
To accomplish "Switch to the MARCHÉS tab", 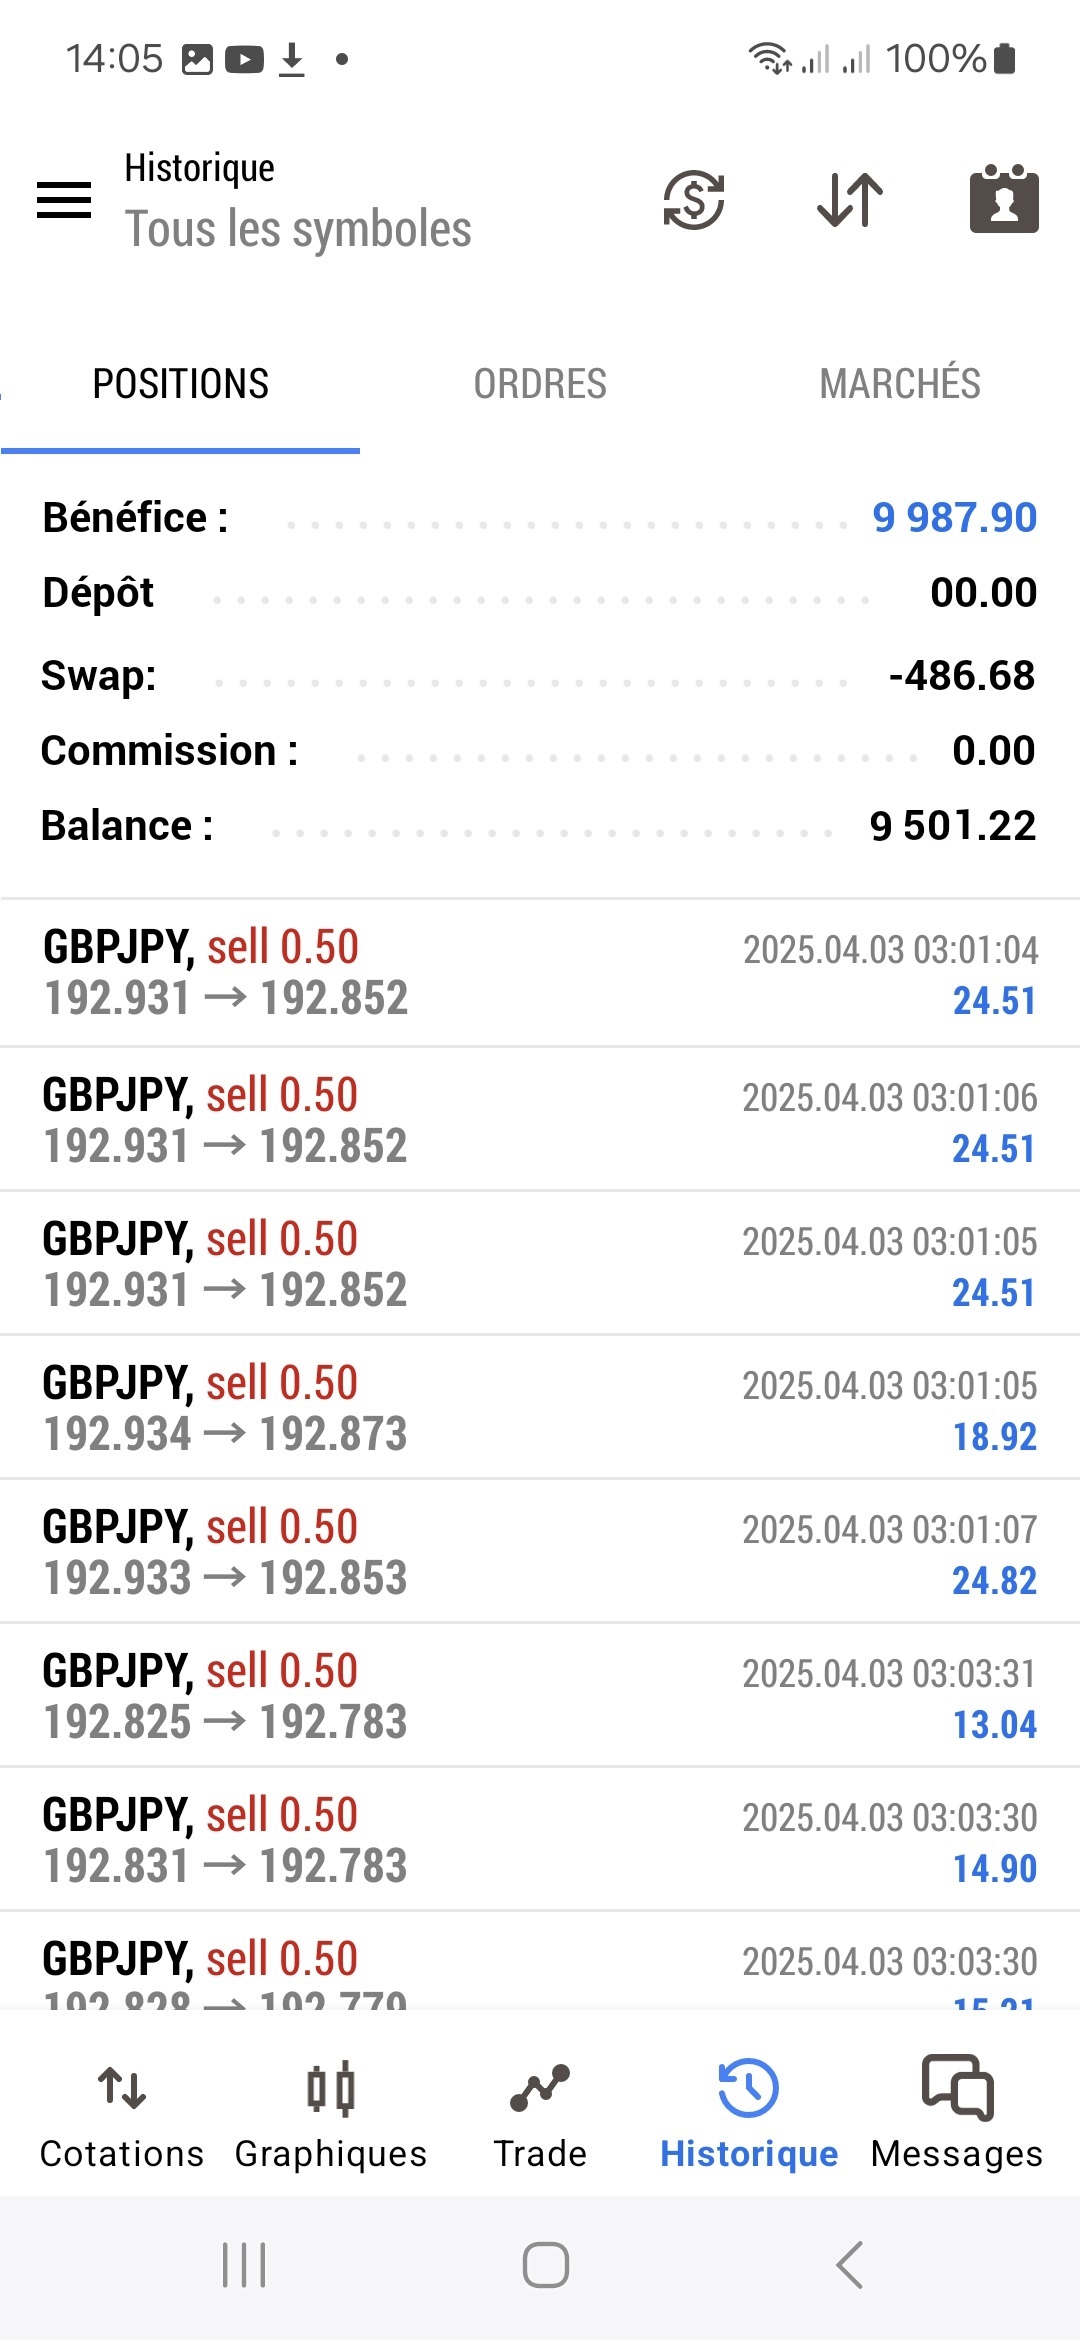I will coord(900,384).
